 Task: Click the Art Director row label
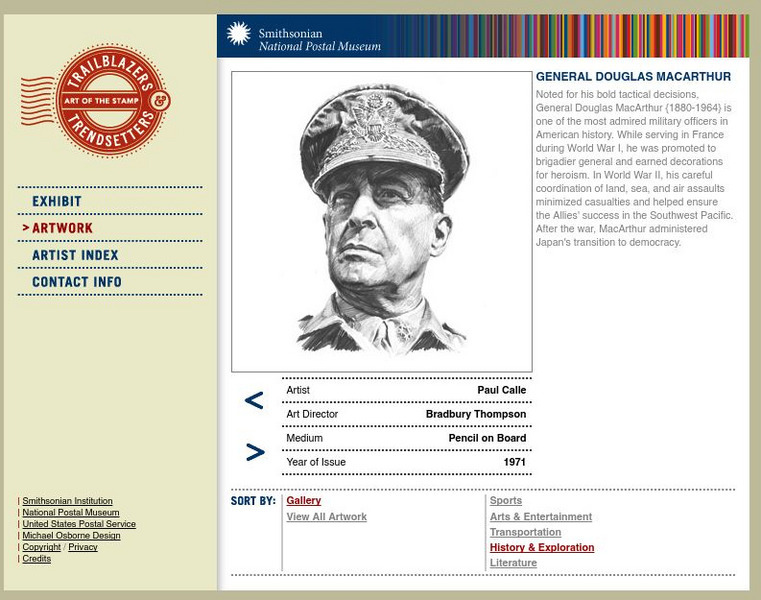pyautogui.click(x=312, y=414)
